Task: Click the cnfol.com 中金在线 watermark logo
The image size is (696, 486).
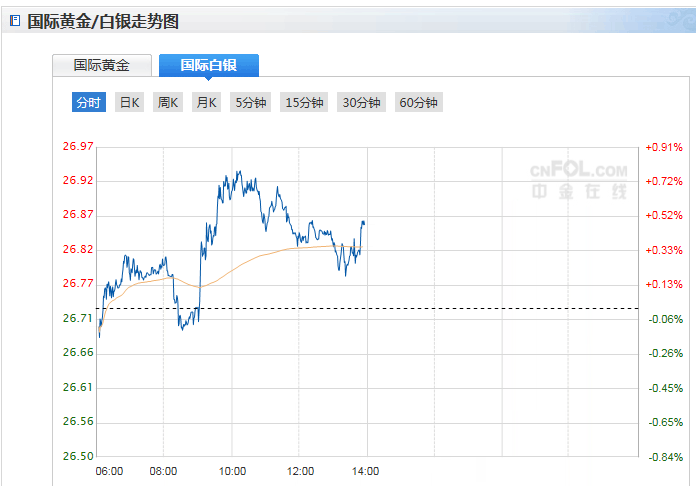Action: click(x=579, y=179)
